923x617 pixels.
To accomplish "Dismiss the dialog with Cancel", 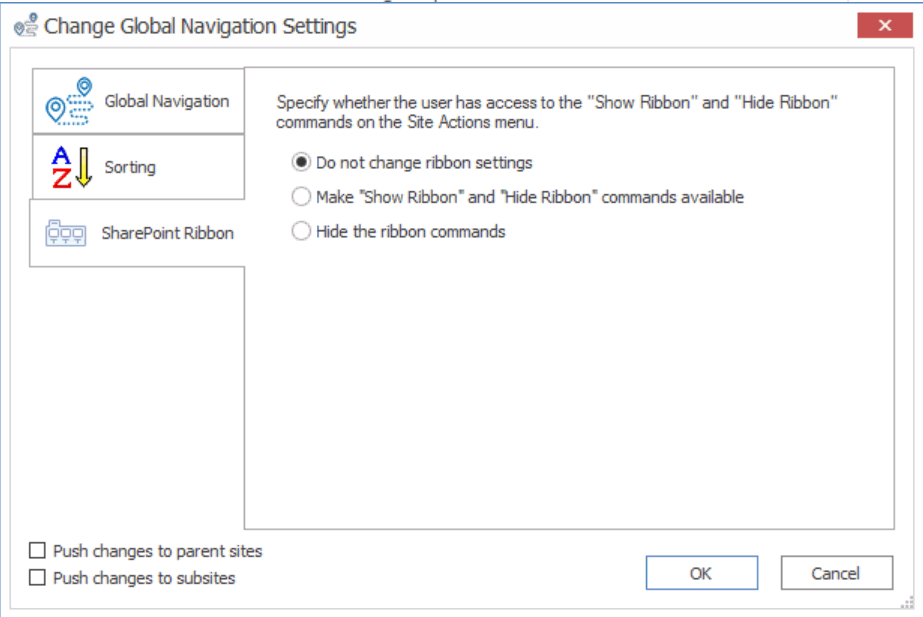I will coord(837,572).
